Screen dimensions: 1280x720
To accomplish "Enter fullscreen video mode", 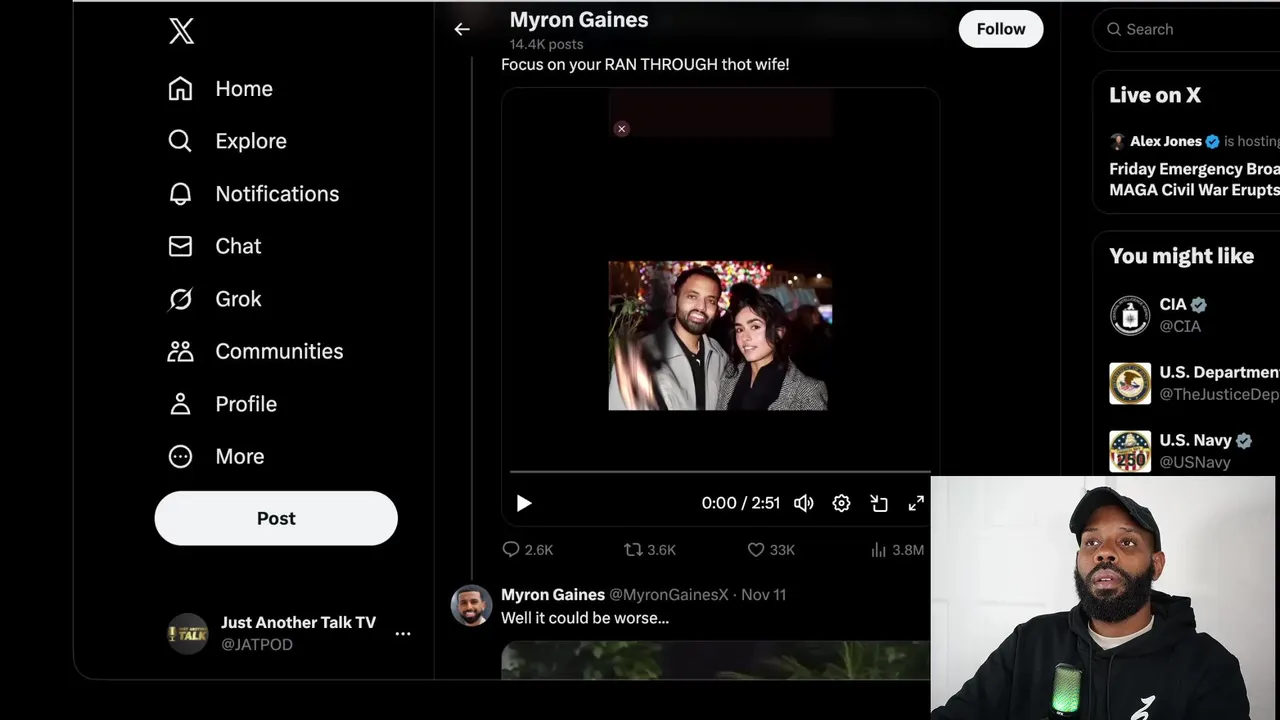I will click(916, 504).
